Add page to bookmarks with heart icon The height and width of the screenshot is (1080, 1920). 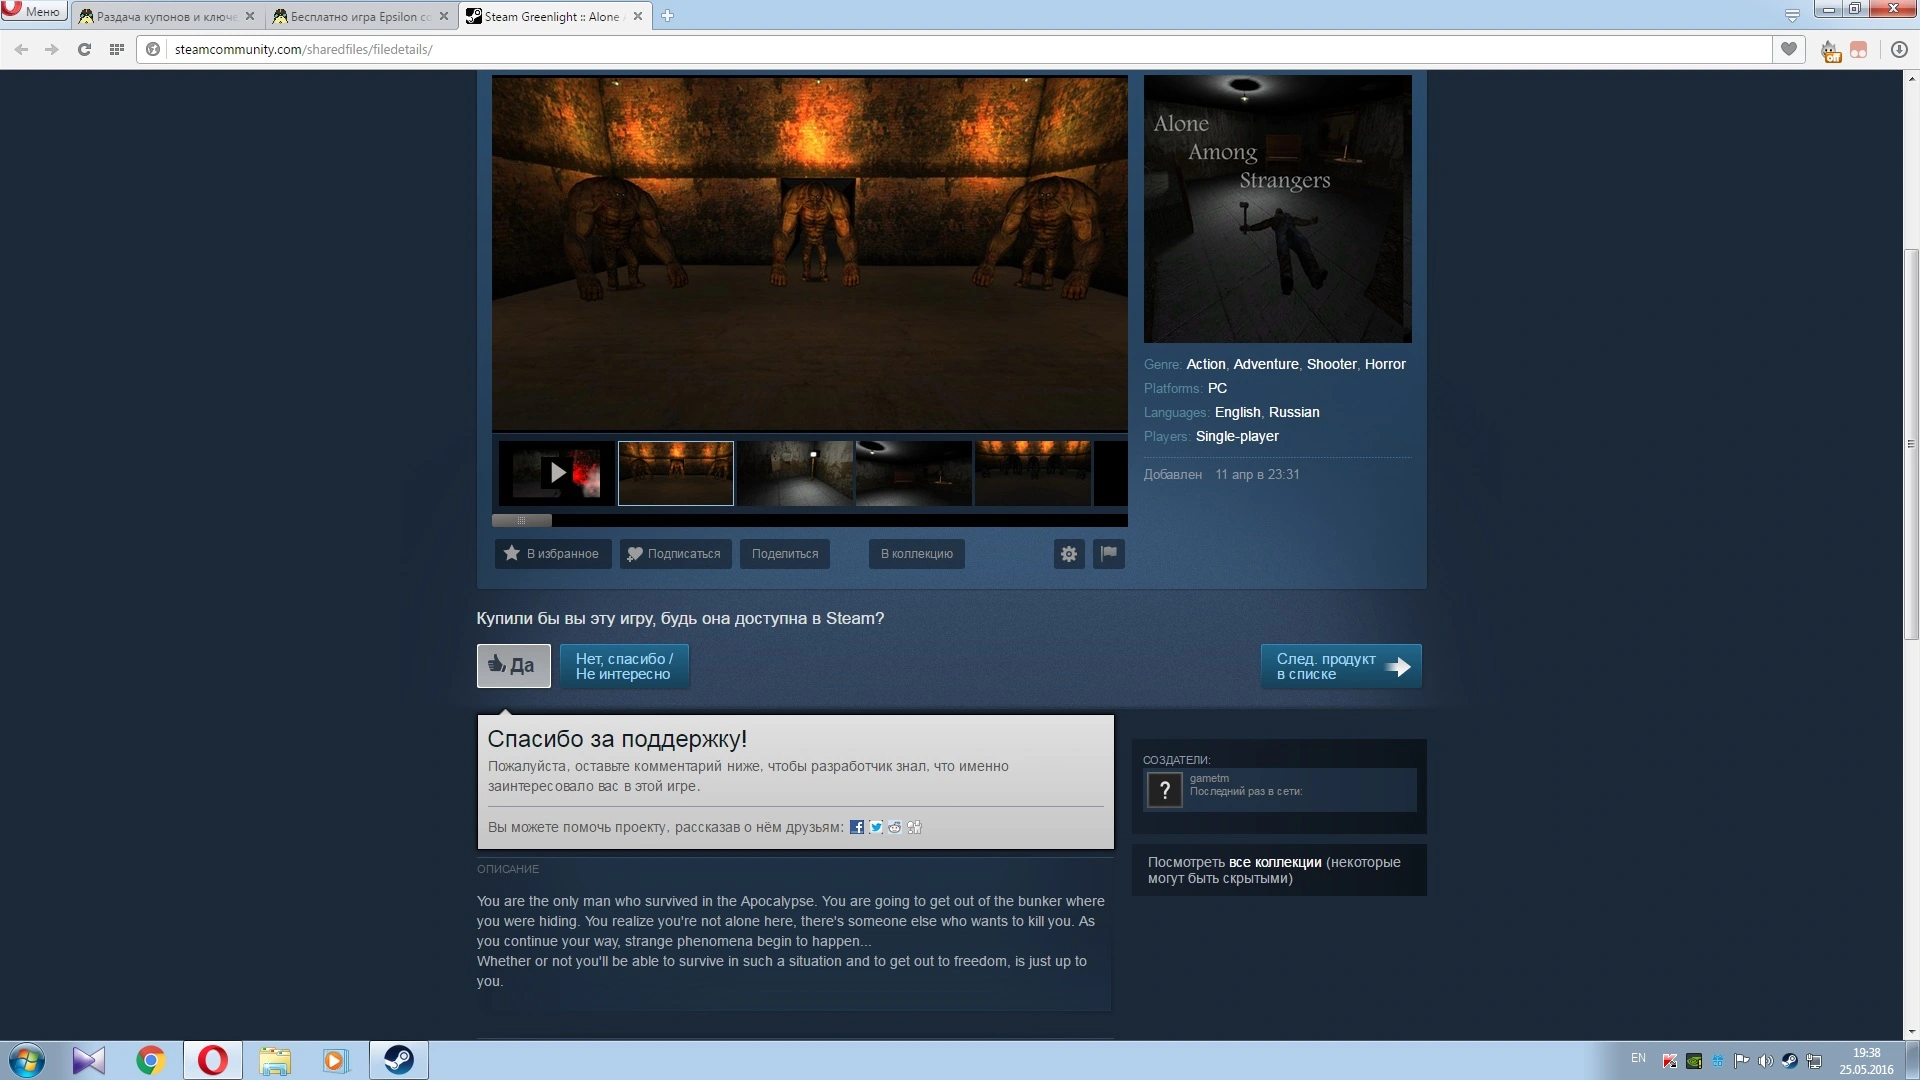click(1789, 49)
